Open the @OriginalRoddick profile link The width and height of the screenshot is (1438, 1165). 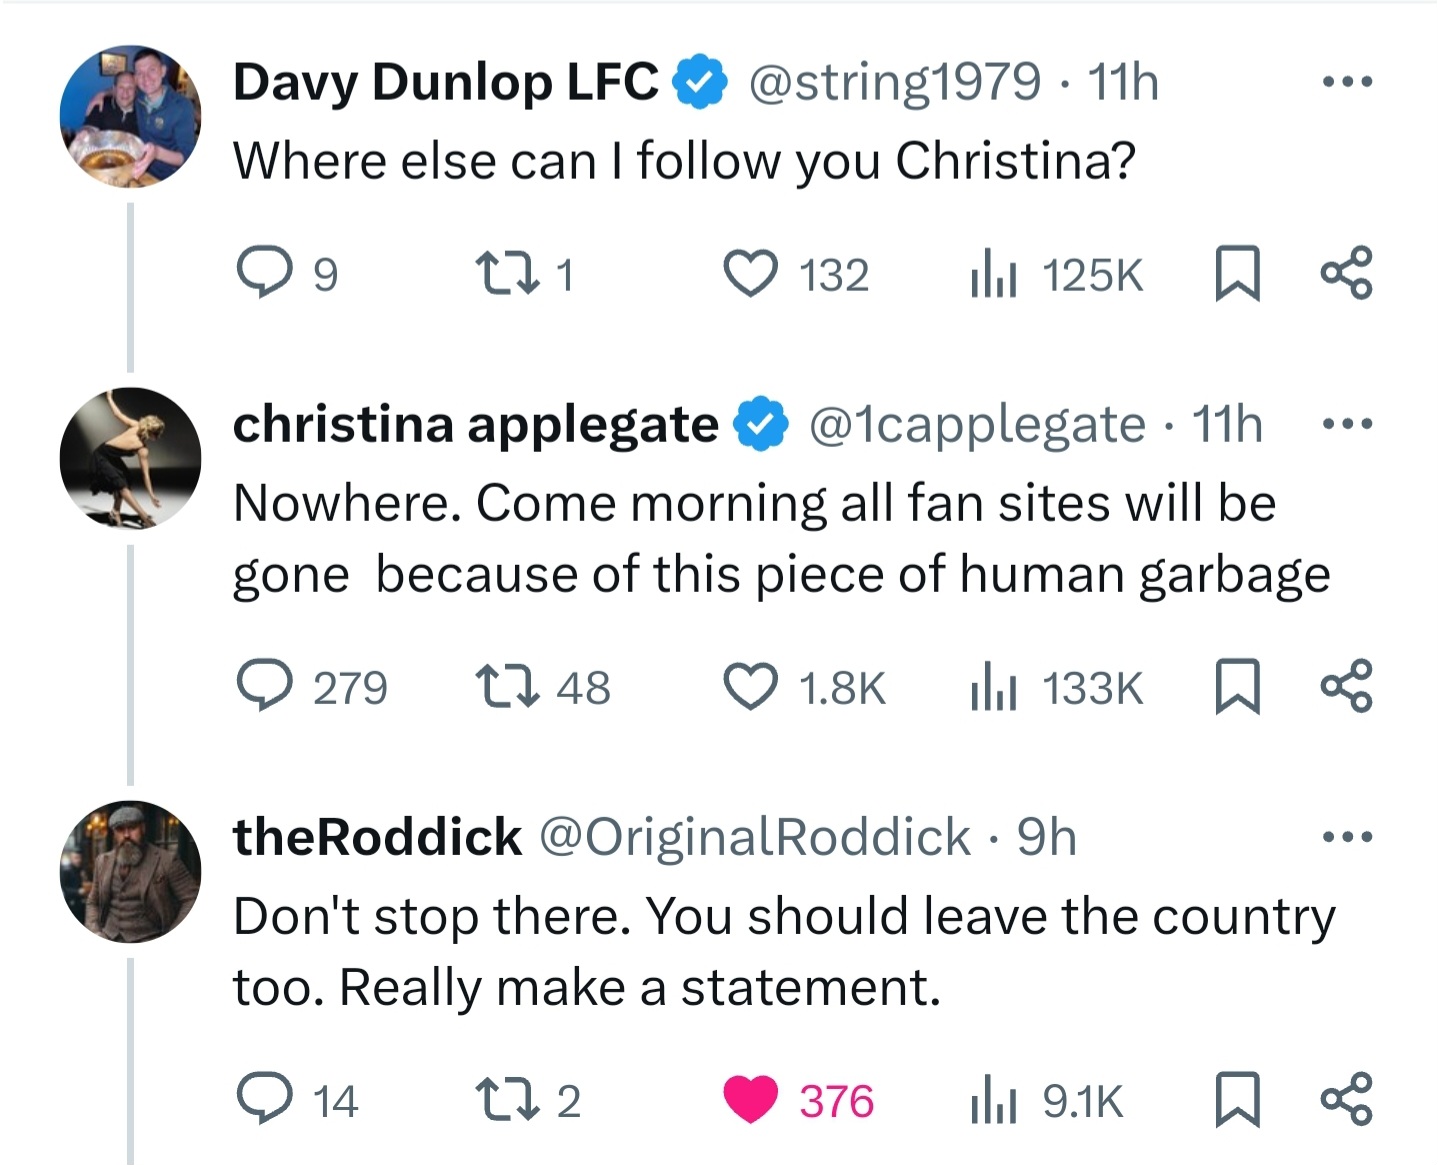tap(756, 837)
